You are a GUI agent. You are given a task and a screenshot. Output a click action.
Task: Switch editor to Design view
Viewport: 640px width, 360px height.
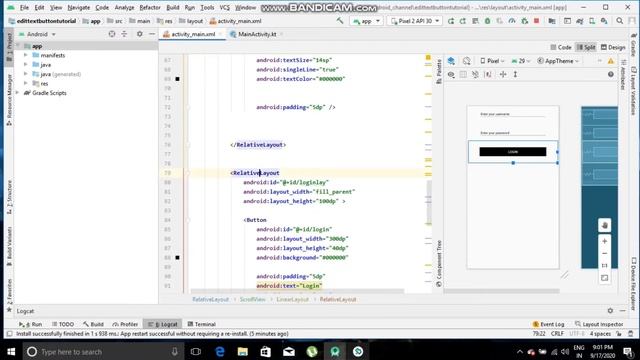click(613, 47)
